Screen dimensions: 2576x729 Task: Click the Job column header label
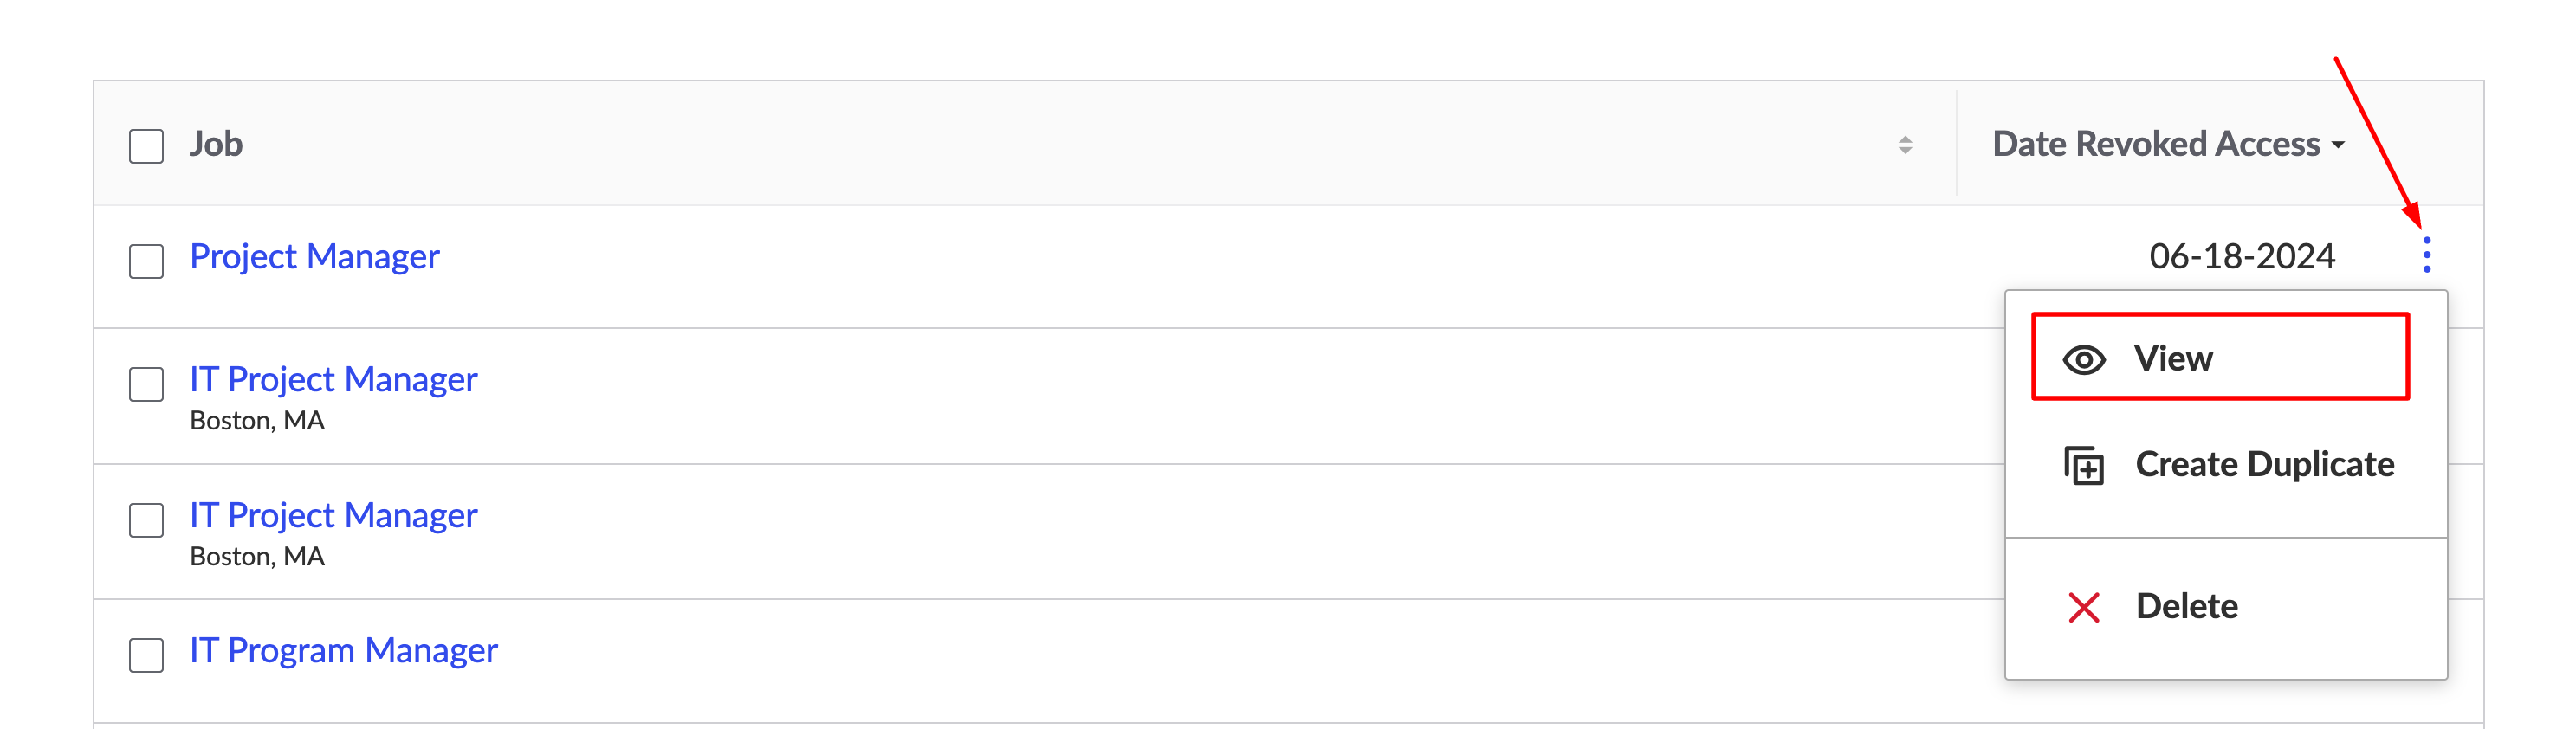point(216,144)
